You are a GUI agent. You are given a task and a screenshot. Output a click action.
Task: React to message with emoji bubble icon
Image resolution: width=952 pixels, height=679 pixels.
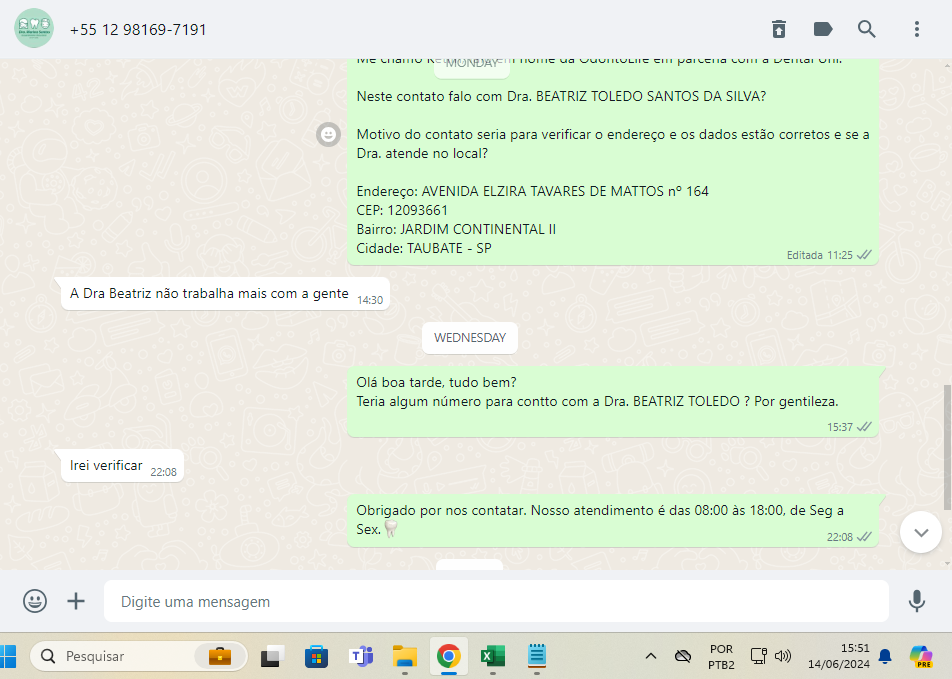(328, 134)
